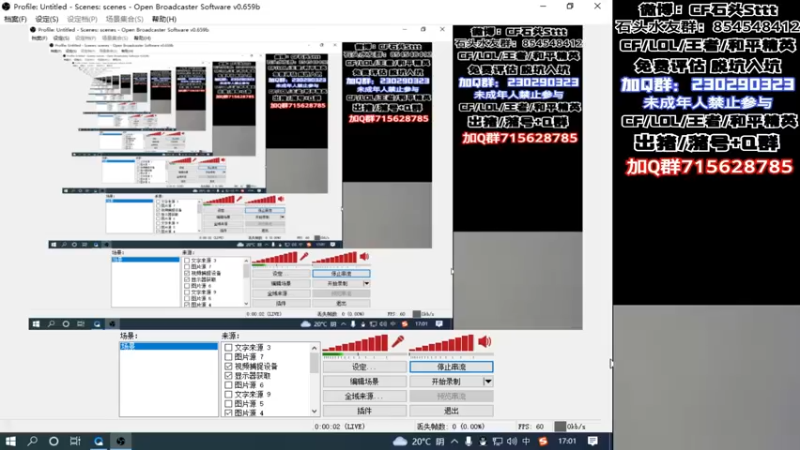Open the 设定档(P) menu

(x=82, y=19)
